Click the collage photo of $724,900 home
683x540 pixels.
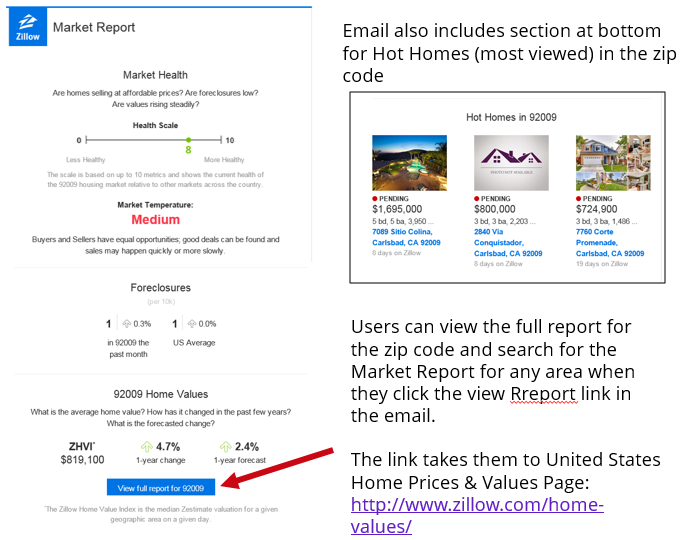click(613, 163)
